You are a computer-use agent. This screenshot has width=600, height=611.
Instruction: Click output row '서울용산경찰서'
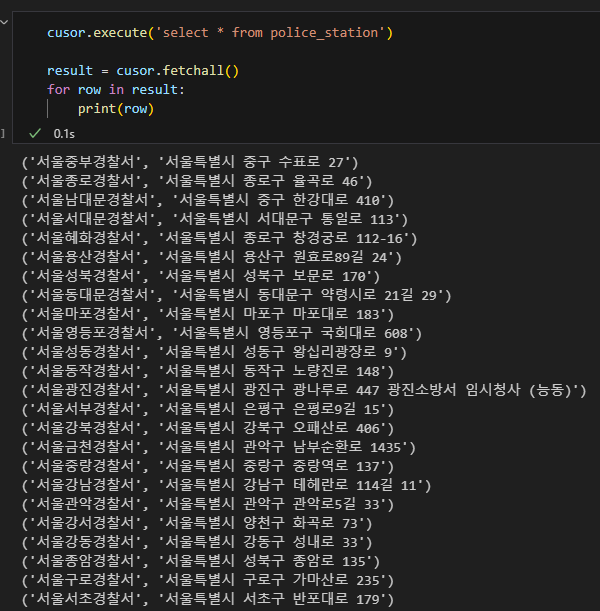pos(212,257)
